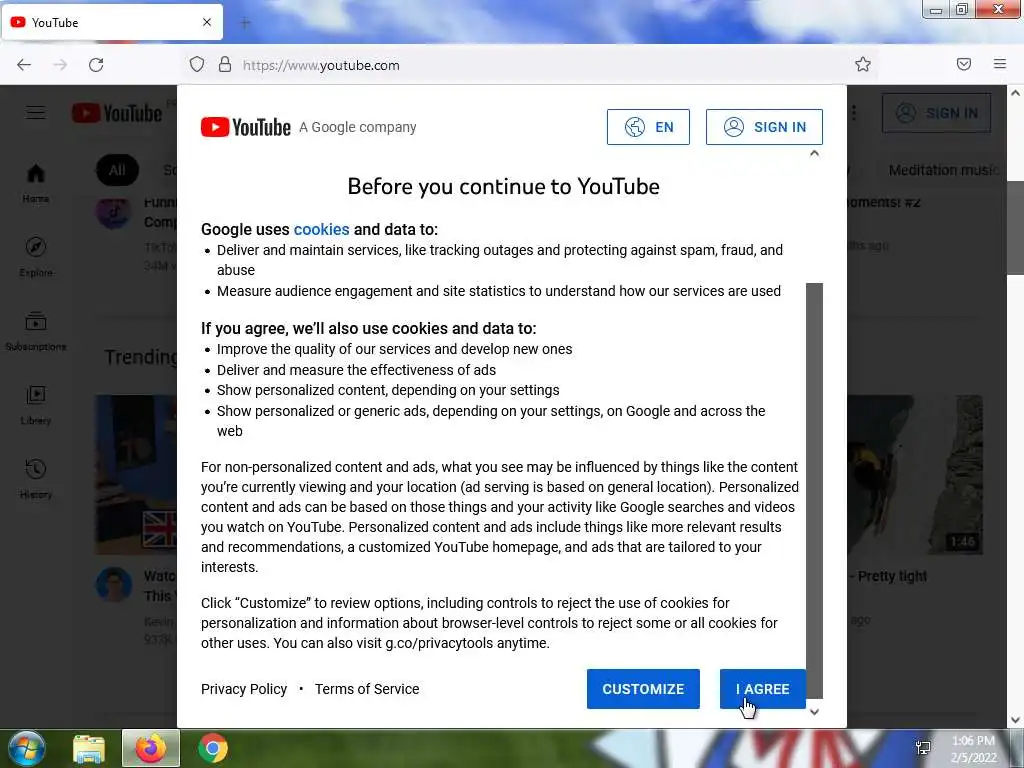Click the browser page scroll up arrow
1024x768 pixels.
(1015, 93)
